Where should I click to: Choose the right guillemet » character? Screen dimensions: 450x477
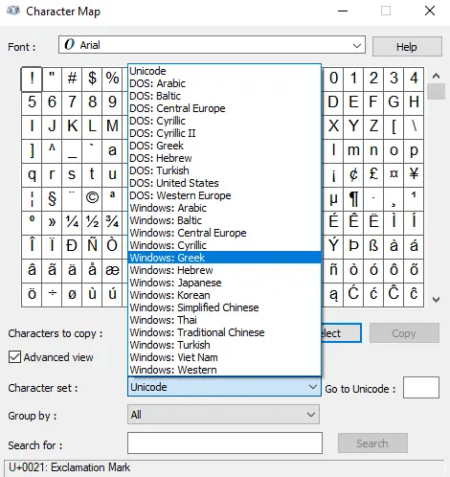click(52, 222)
